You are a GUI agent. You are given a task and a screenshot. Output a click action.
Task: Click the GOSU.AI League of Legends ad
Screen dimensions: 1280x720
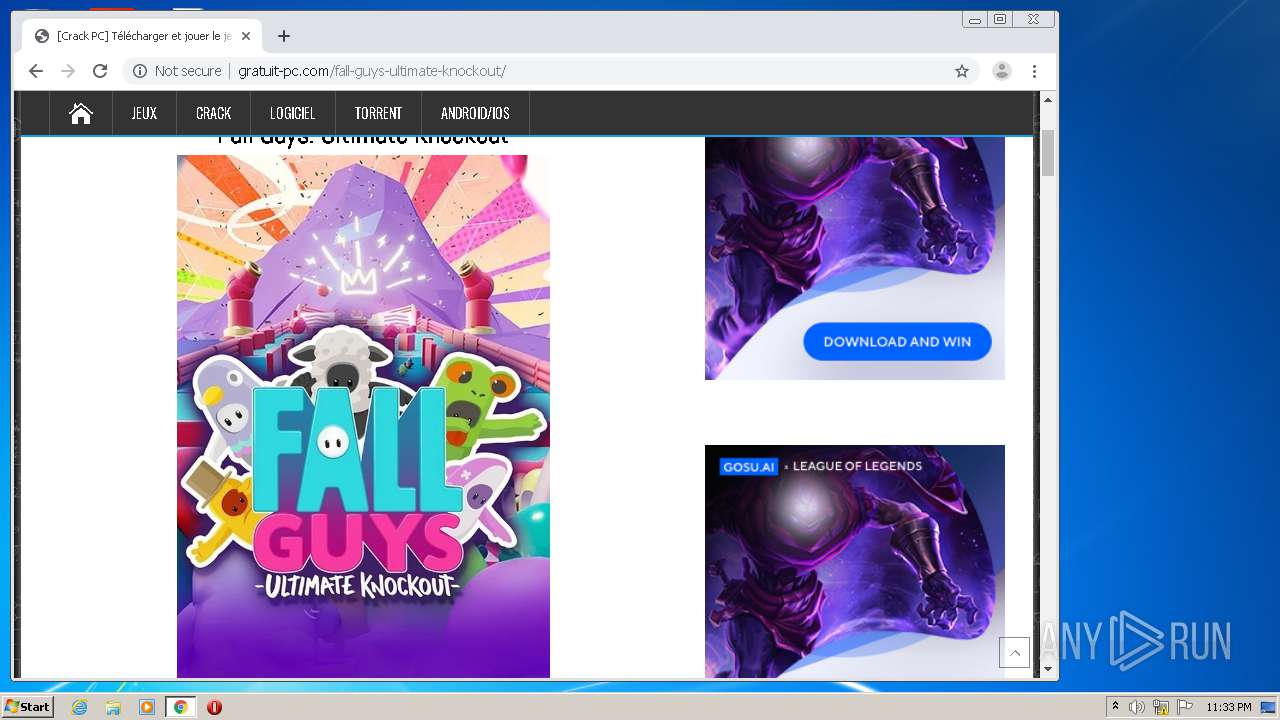(855, 561)
